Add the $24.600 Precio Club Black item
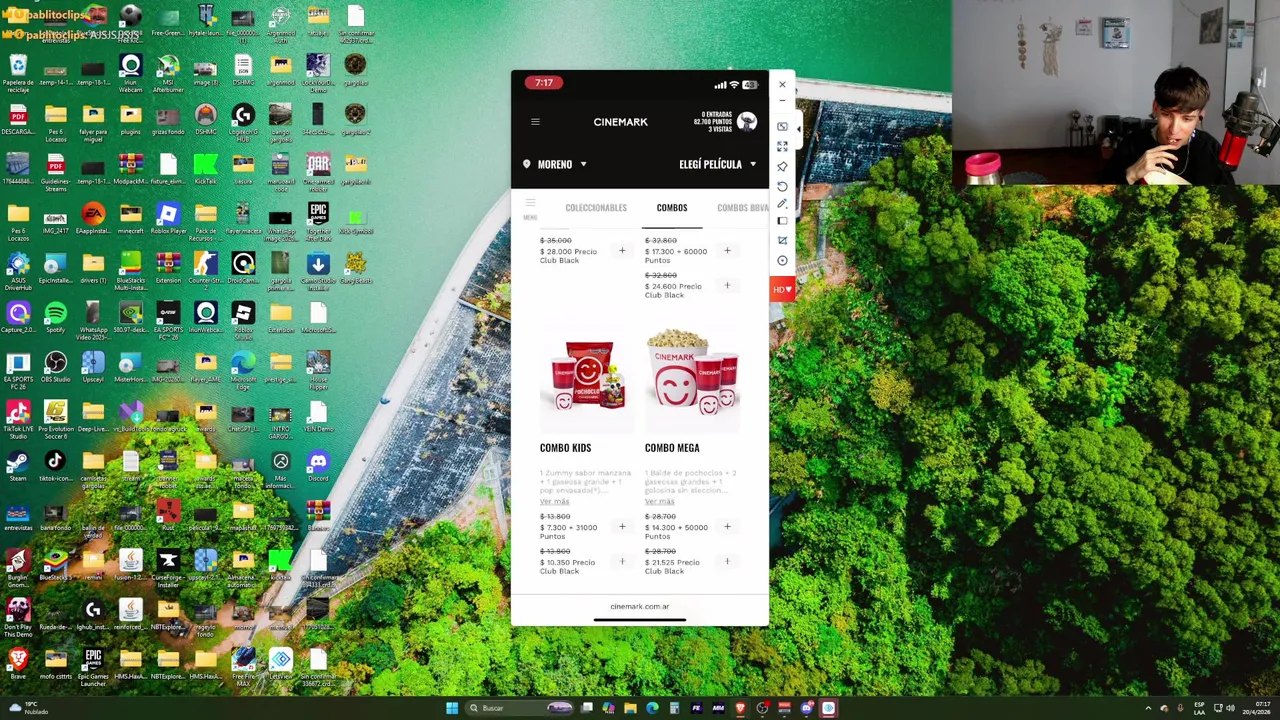1280x720 pixels. (727, 285)
